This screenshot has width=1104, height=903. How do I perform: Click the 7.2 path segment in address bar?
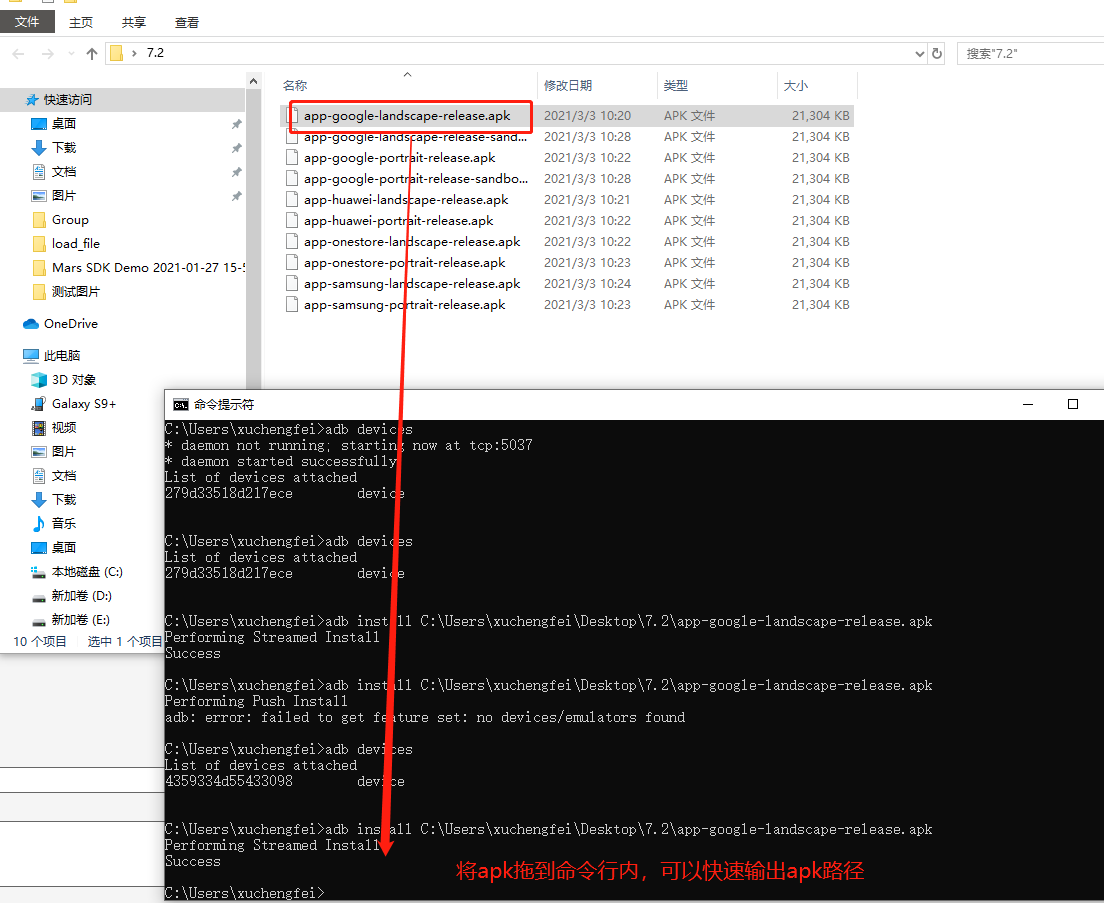pyautogui.click(x=155, y=53)
